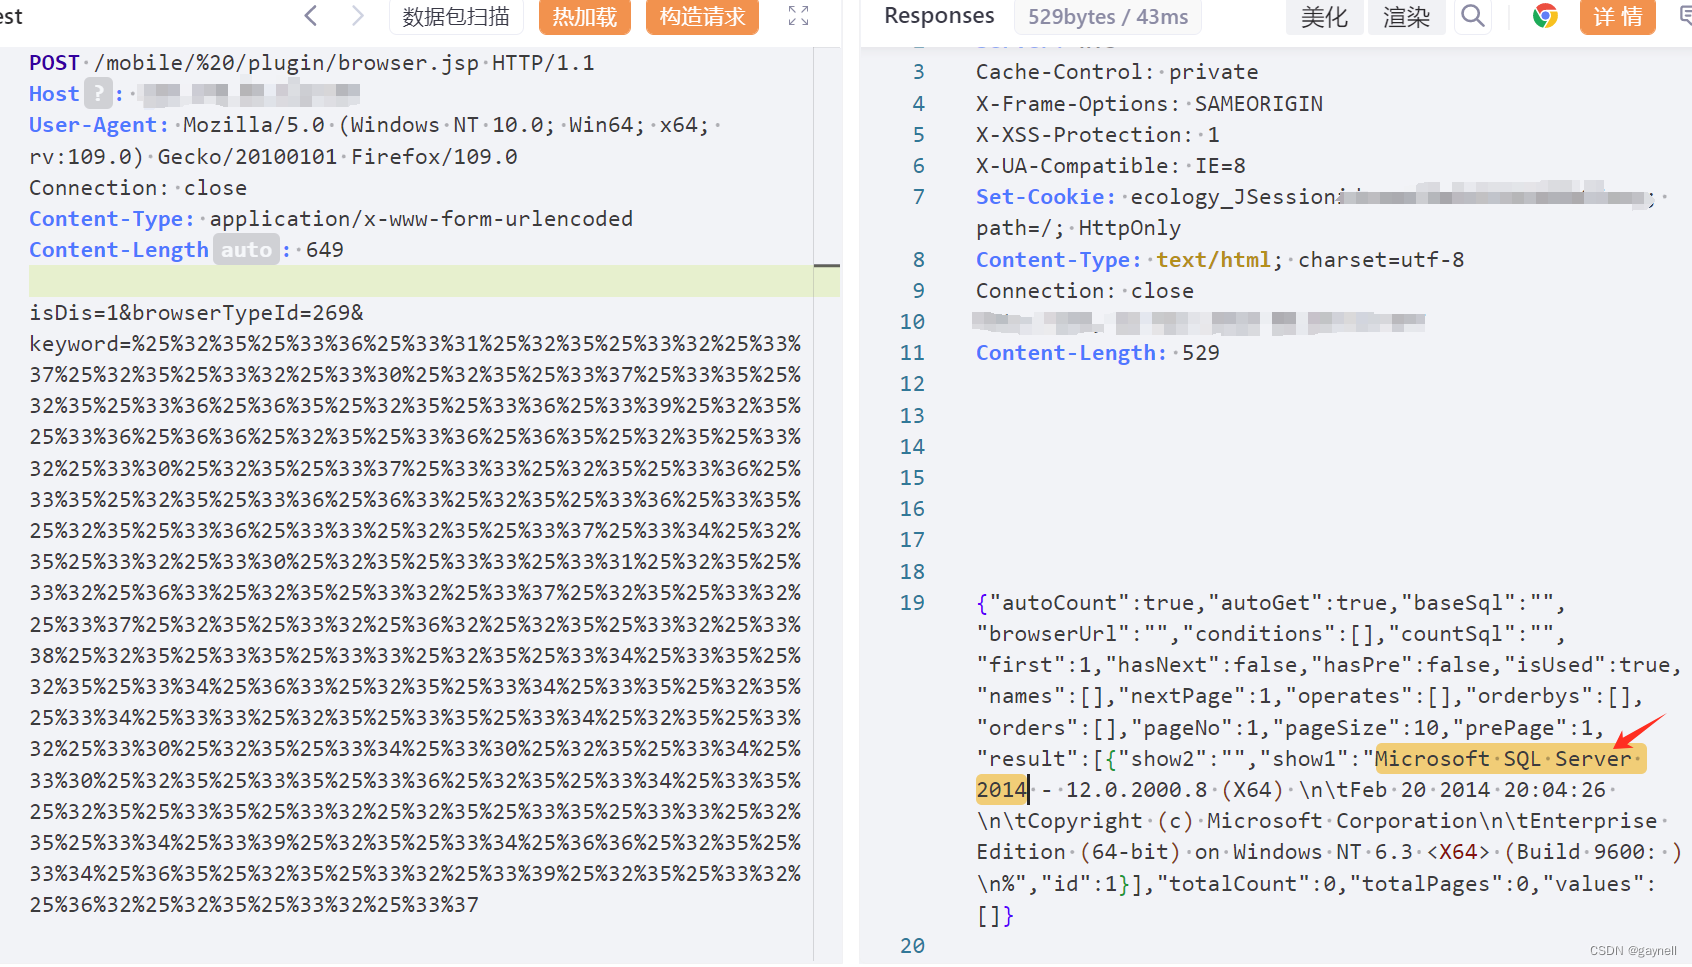
Task: Click the request Content-Length header name
Action: (119, 250)
